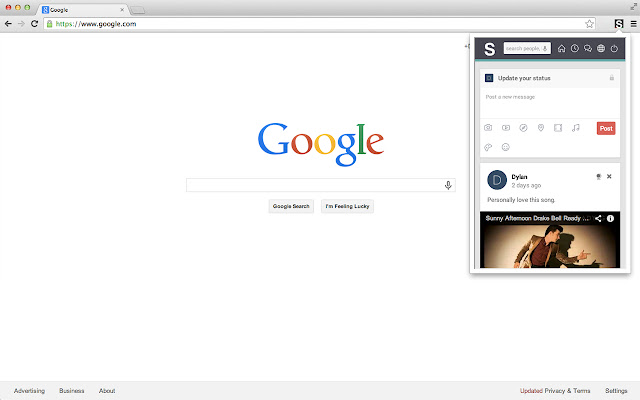Open the Advertising footer link

tap(29, 391)
